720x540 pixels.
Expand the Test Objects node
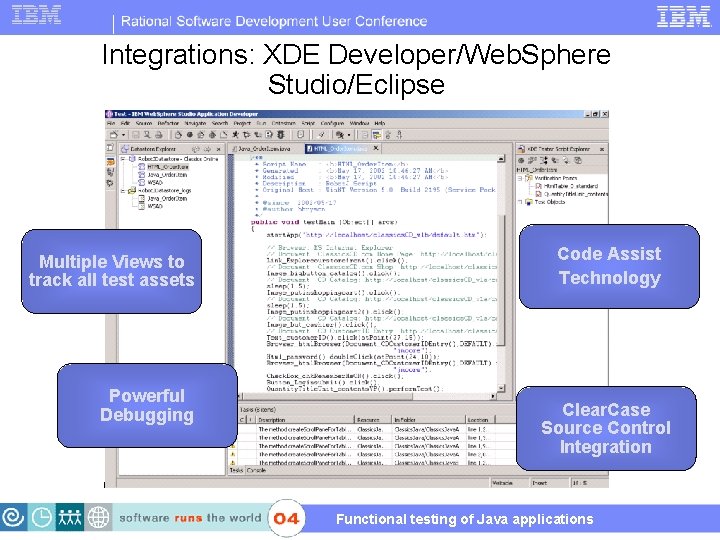520,202
